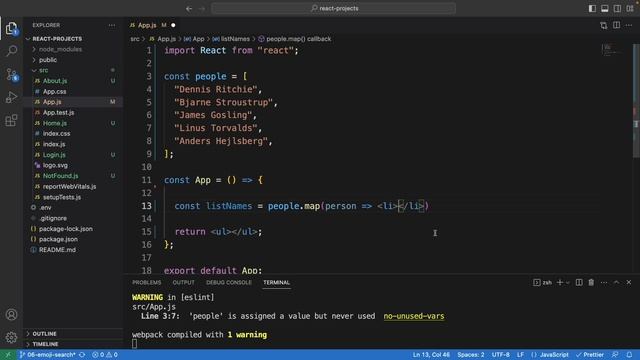
Task: Split the terminal
Action: [x=579, y=282]
